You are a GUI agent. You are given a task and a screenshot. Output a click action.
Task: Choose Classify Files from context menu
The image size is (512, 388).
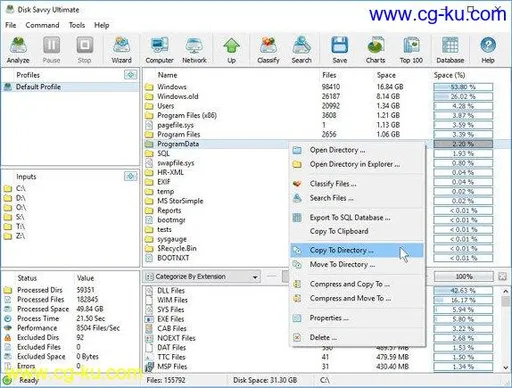tap(357, 184)
